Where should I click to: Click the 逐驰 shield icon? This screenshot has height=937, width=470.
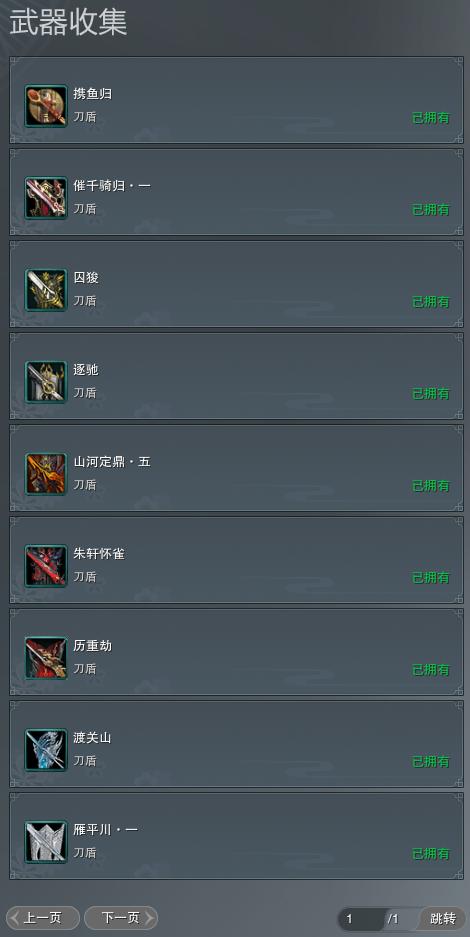(45, 382)
